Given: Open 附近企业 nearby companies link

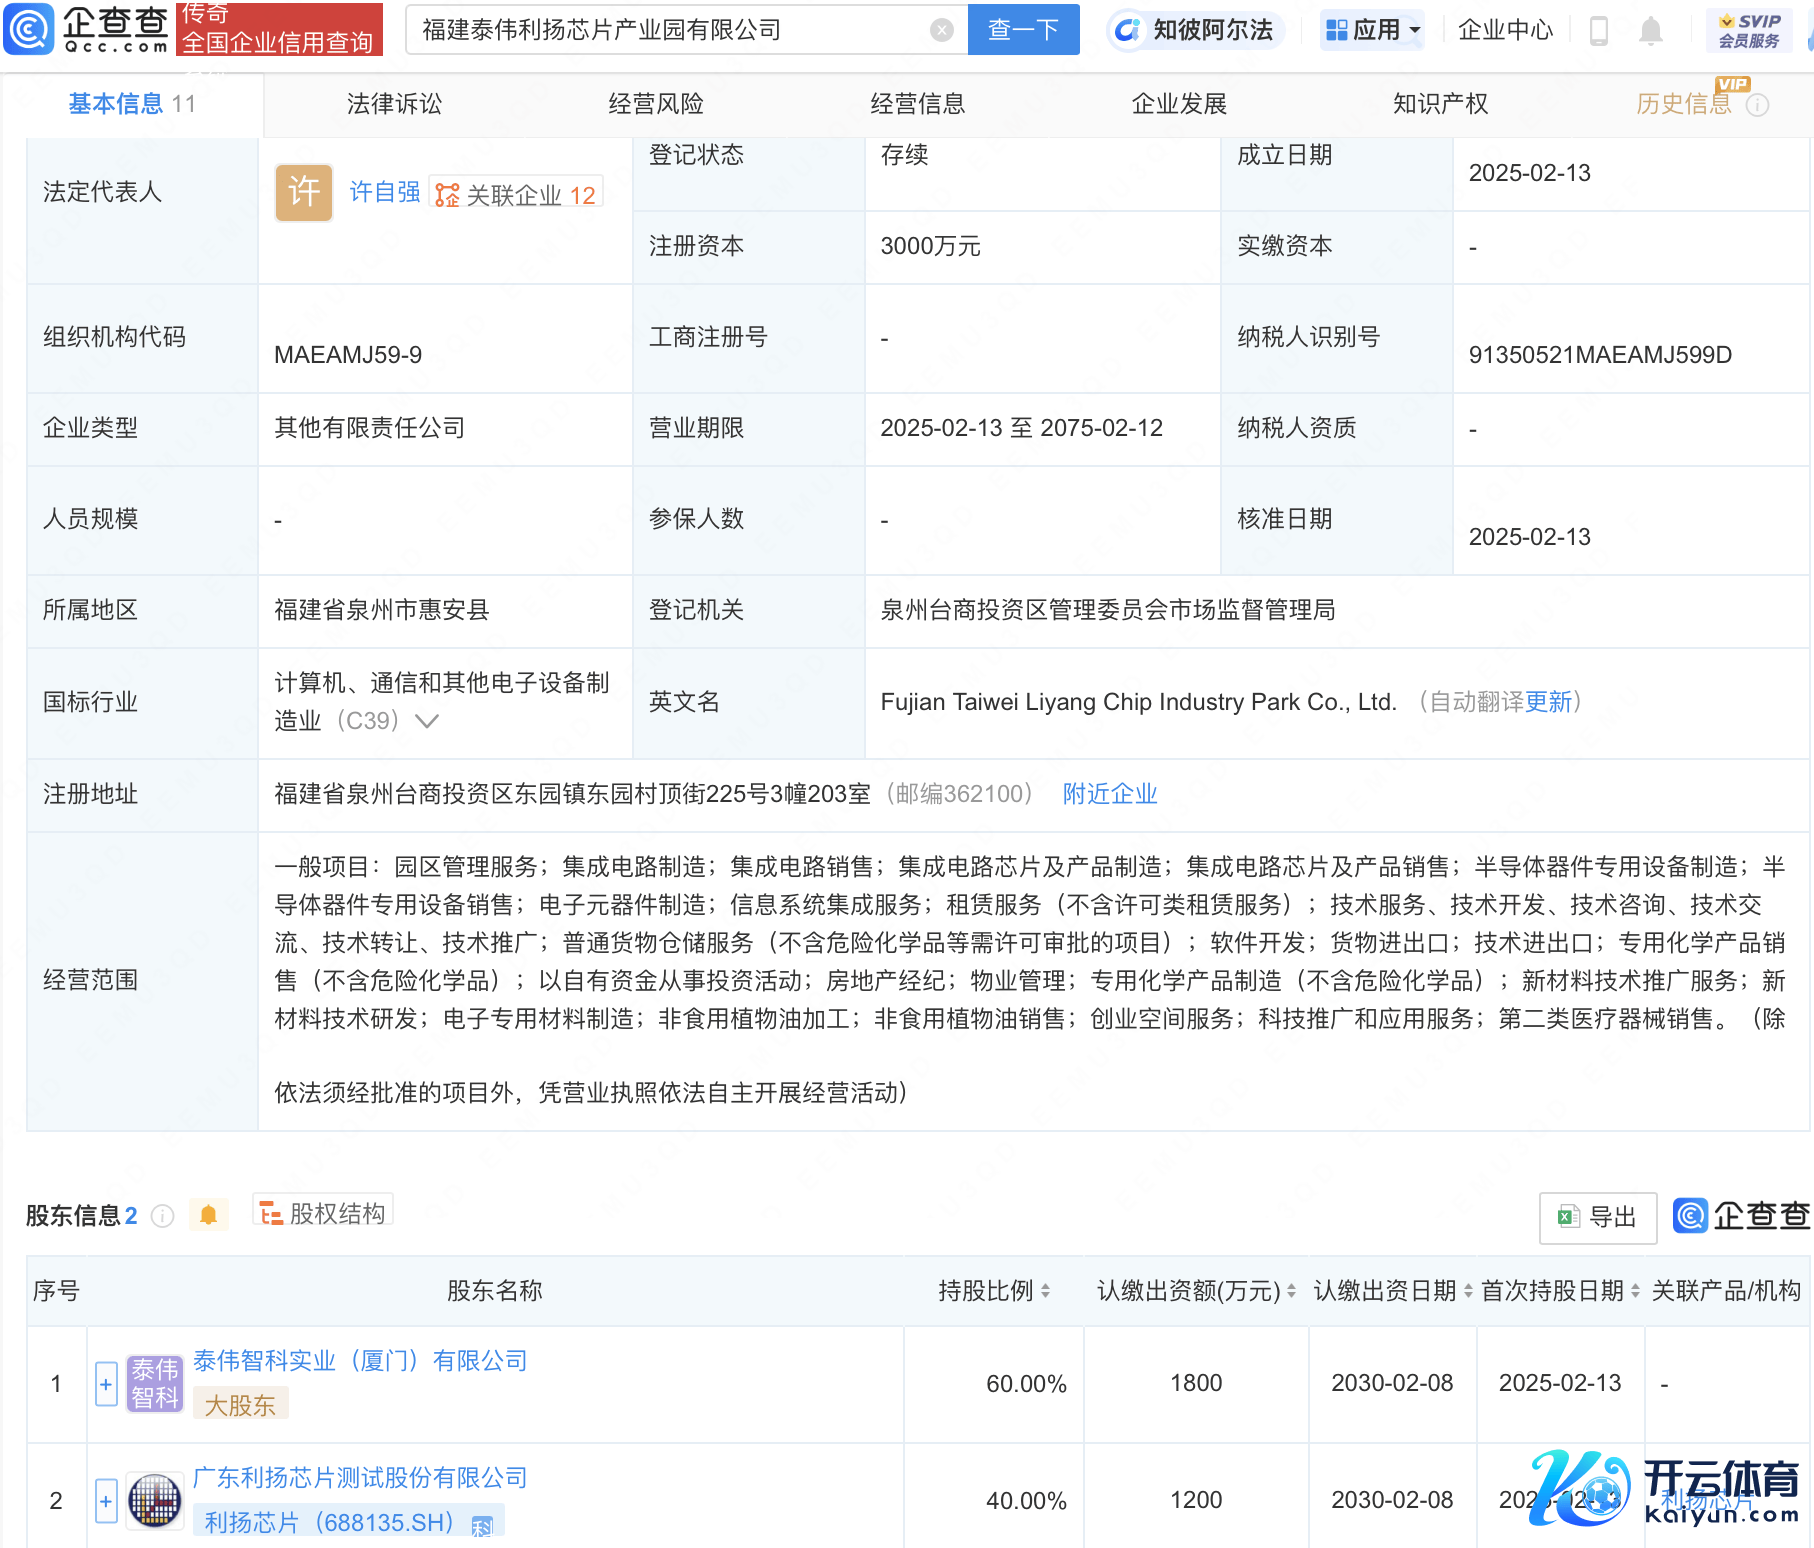Looking at the screenshot, I should 1109,794.
